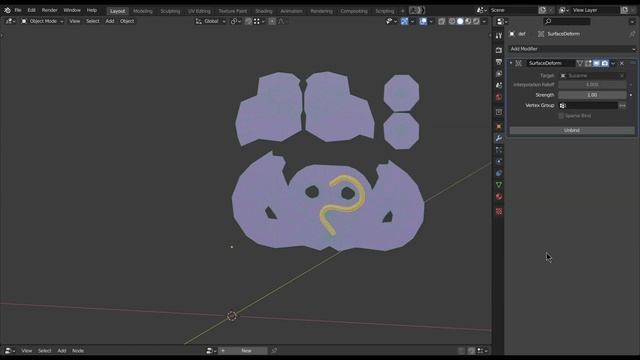640x360 pixels.
Task: Open the Particle properties tab icon
Action: (499, 150)
